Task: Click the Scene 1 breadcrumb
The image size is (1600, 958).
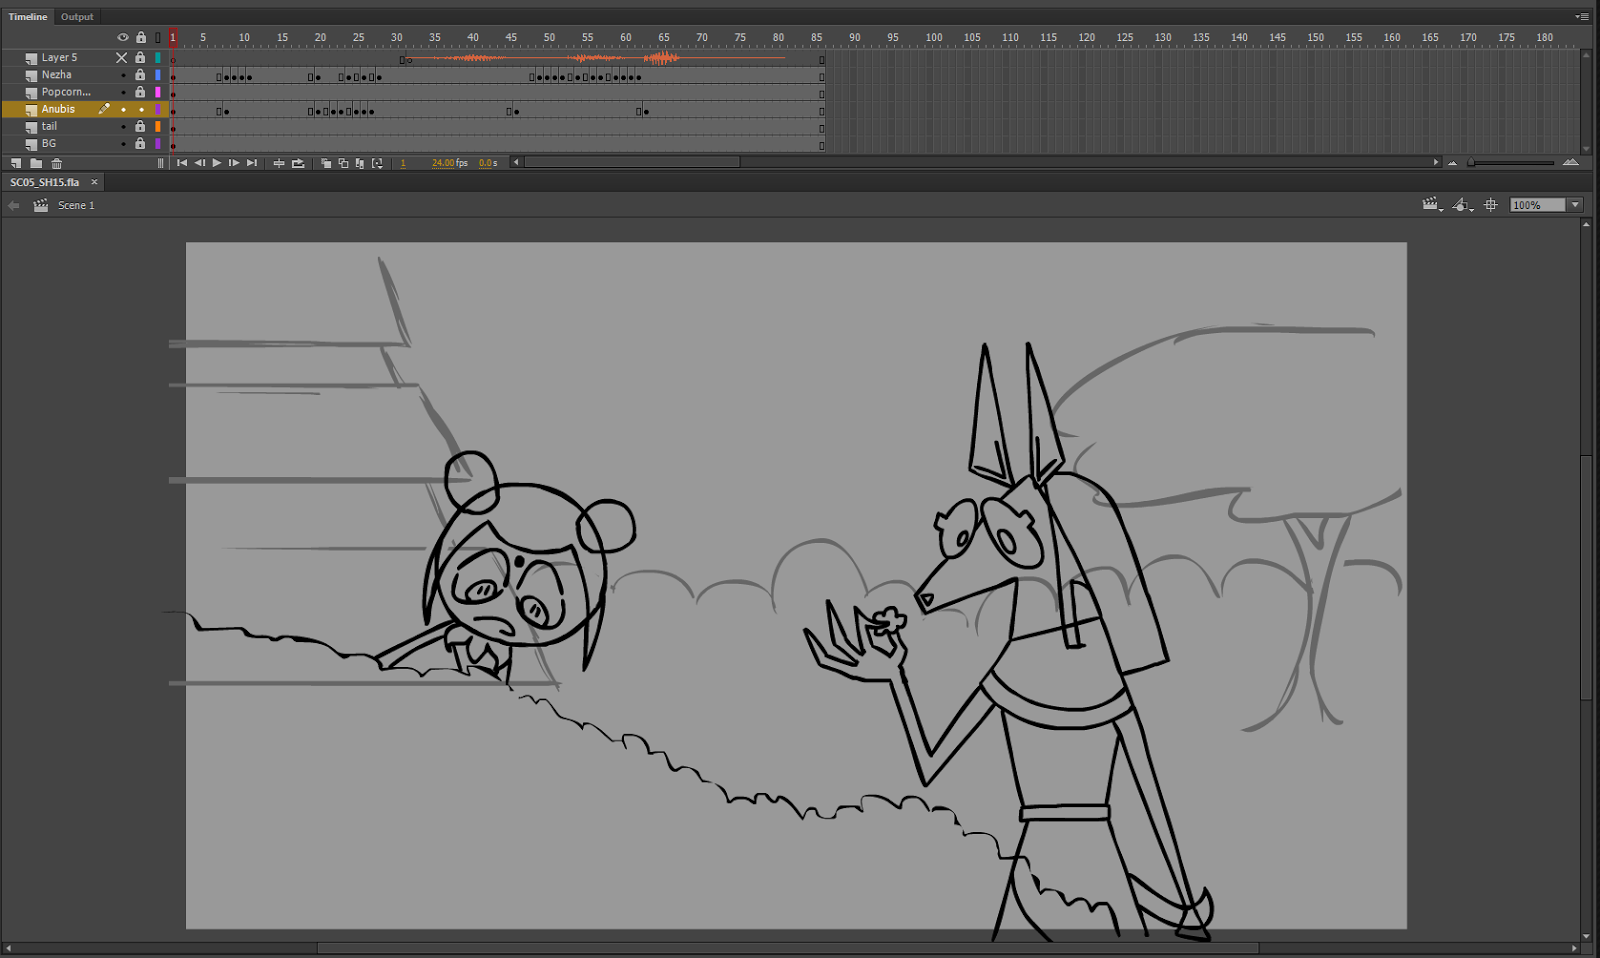Action: (x=76, y=205)
